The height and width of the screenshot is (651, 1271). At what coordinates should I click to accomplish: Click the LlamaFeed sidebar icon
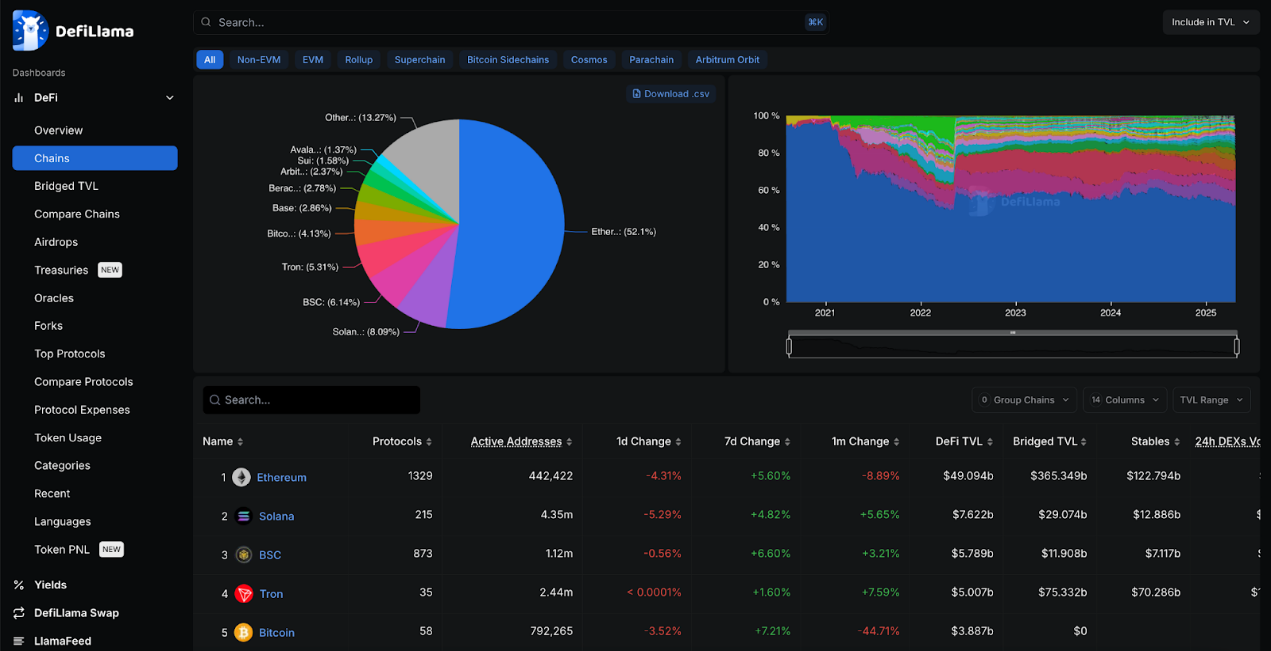[x=19, y=641]
